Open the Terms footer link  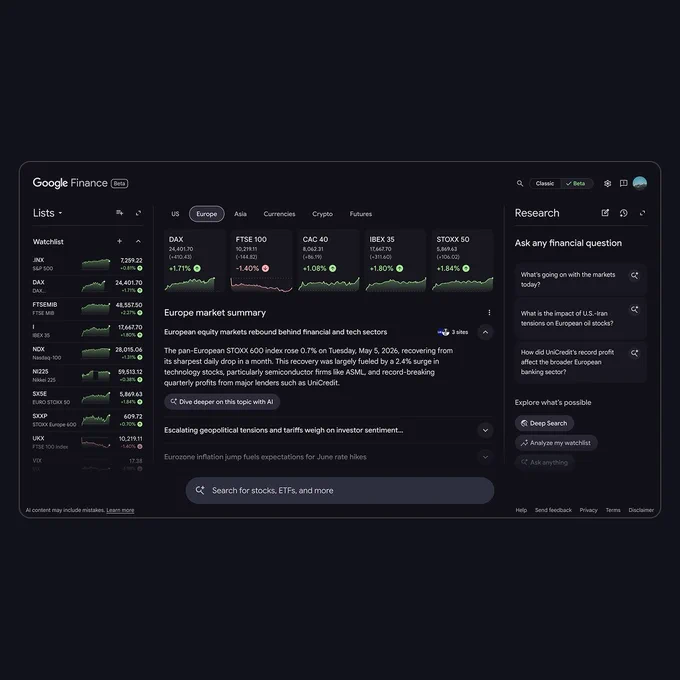click(x=613, y=510)
